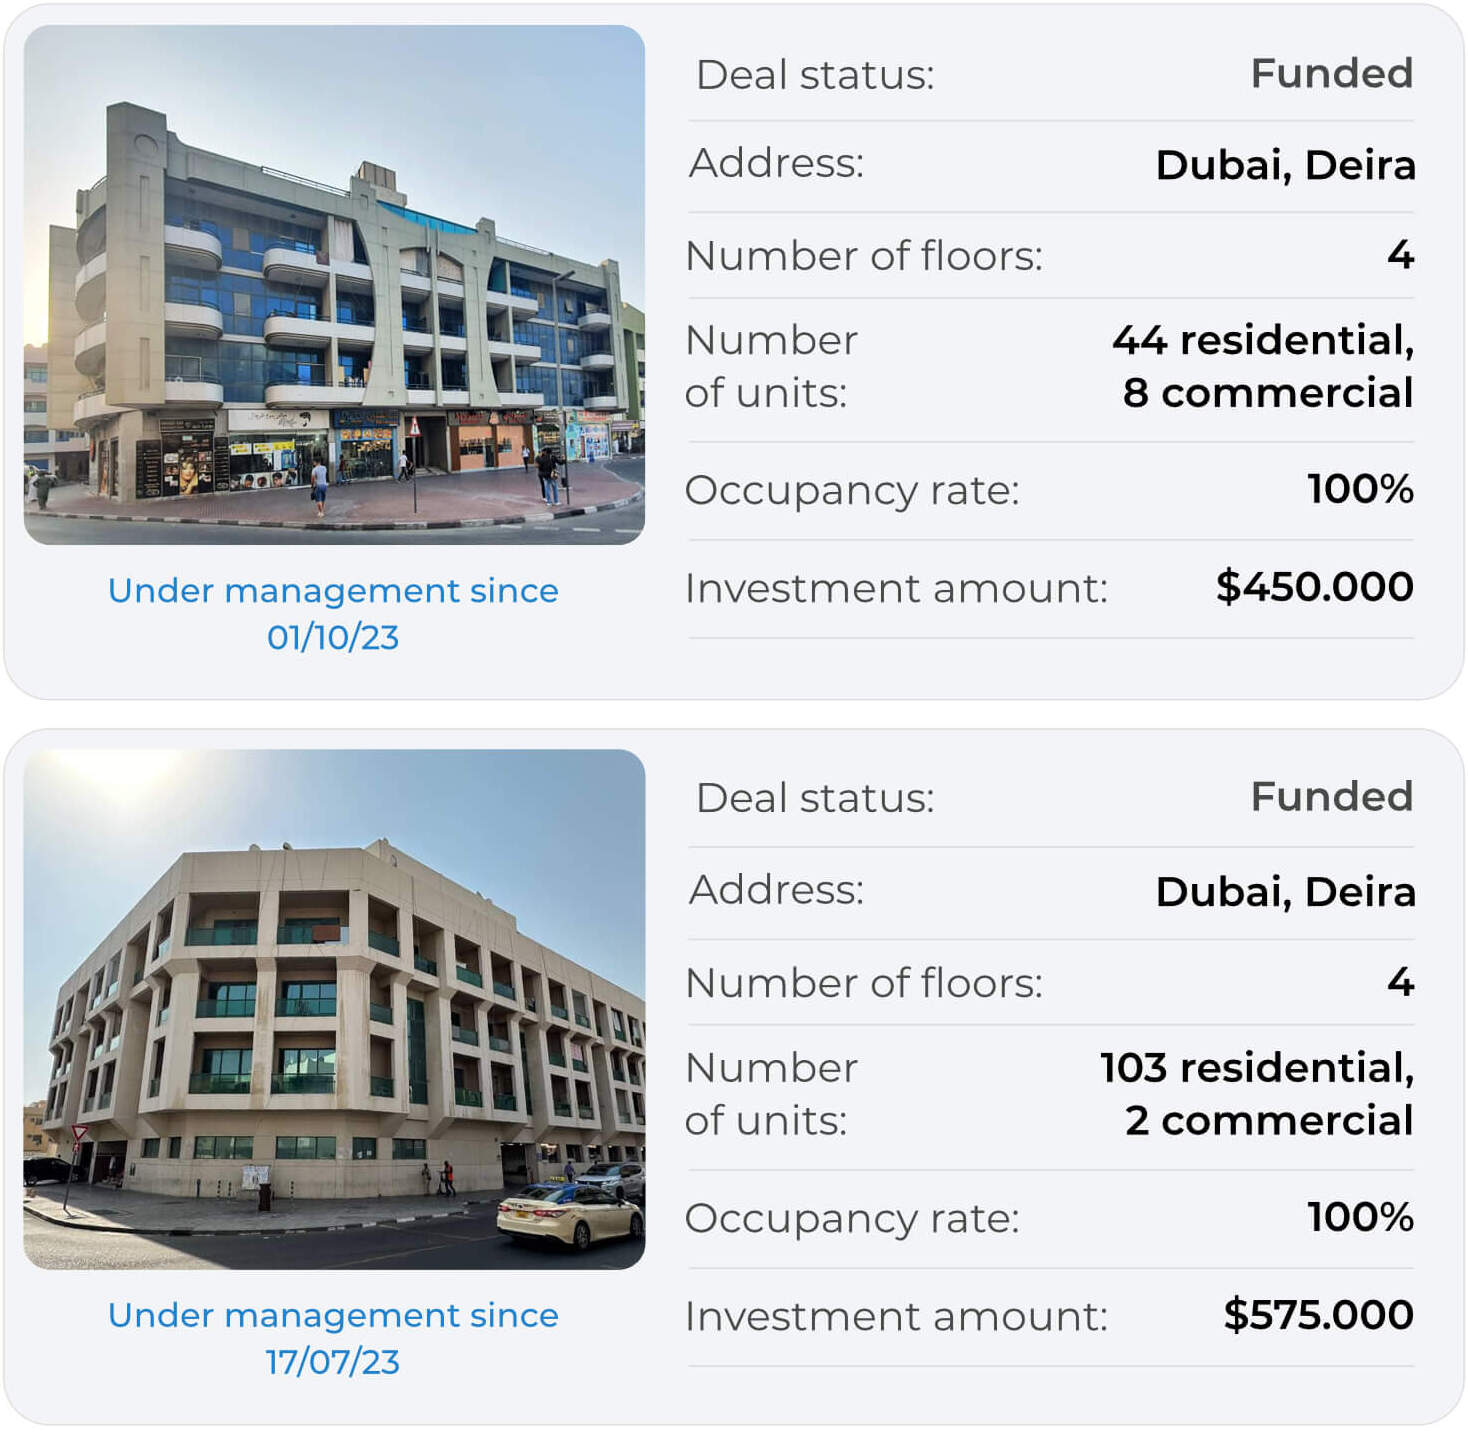Open the beige building photo with taxi

pyautogui.click(x=334, y=1009)
